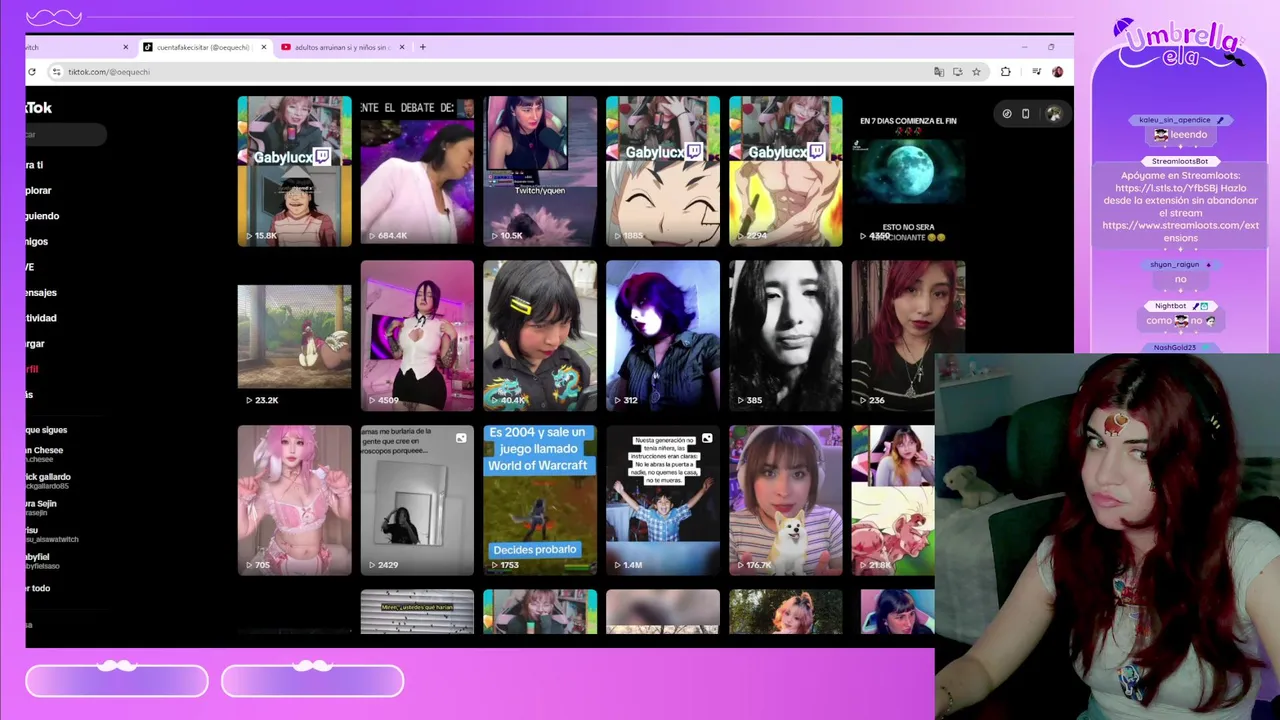This screenshot has width=1280, height=720.
Task: Close the first Twitch tab
Action: 125,47
